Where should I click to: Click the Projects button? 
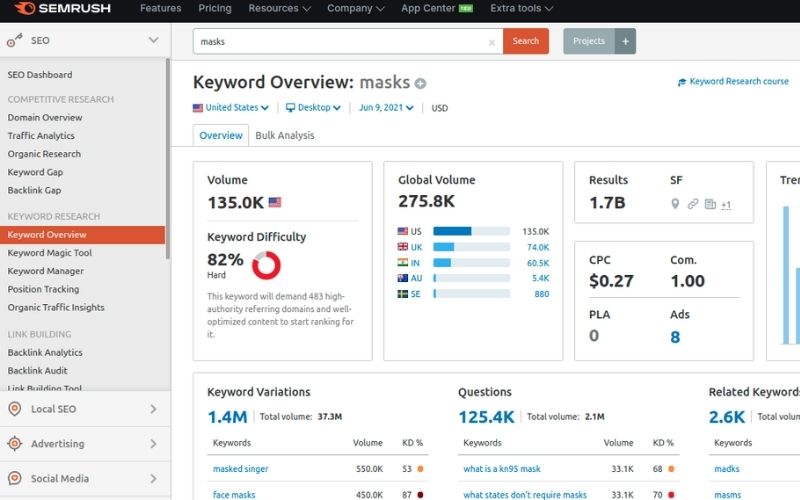(589, 41)
